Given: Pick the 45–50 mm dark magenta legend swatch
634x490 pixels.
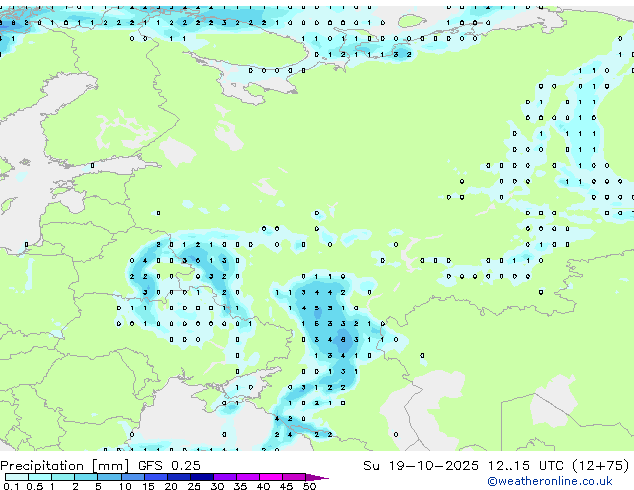Looking at the screenshot, I should (x=294, y=477).
